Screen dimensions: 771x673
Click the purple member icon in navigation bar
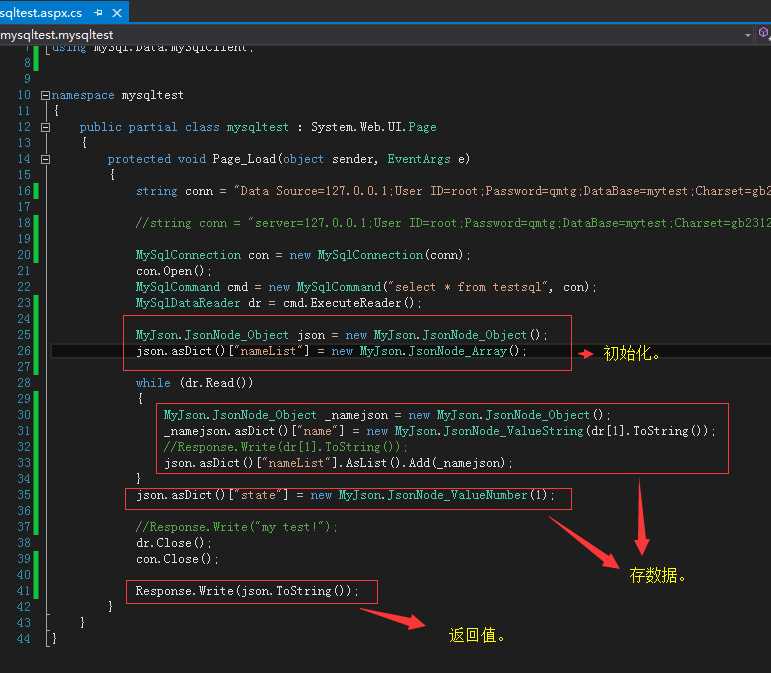(x=763, y=33)
